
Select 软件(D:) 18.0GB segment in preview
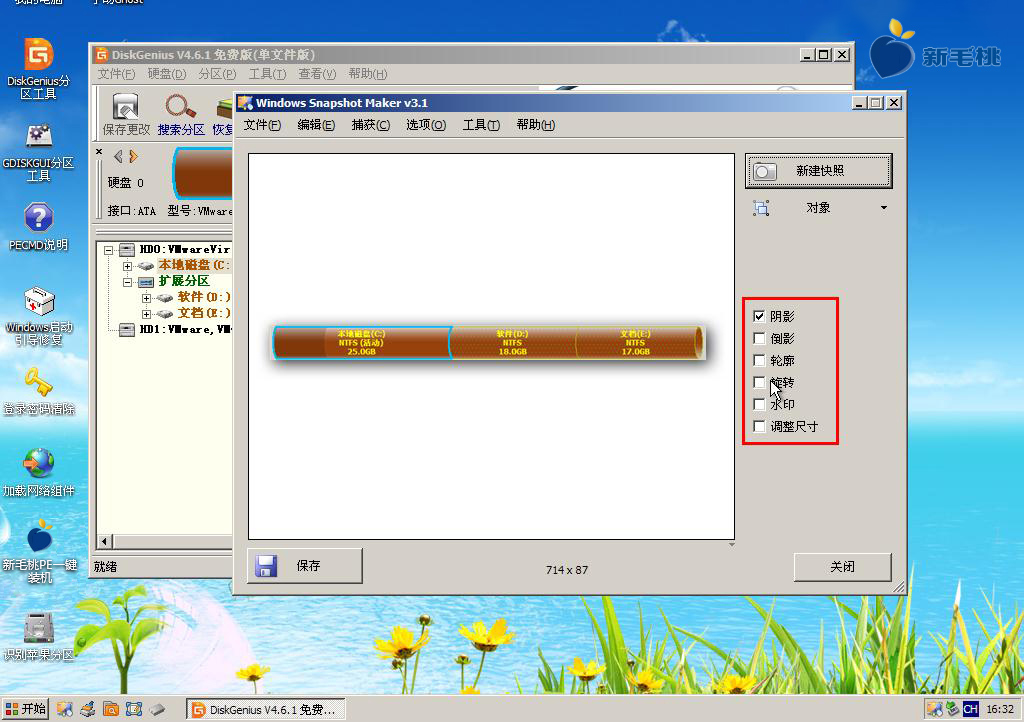point(513,343)
